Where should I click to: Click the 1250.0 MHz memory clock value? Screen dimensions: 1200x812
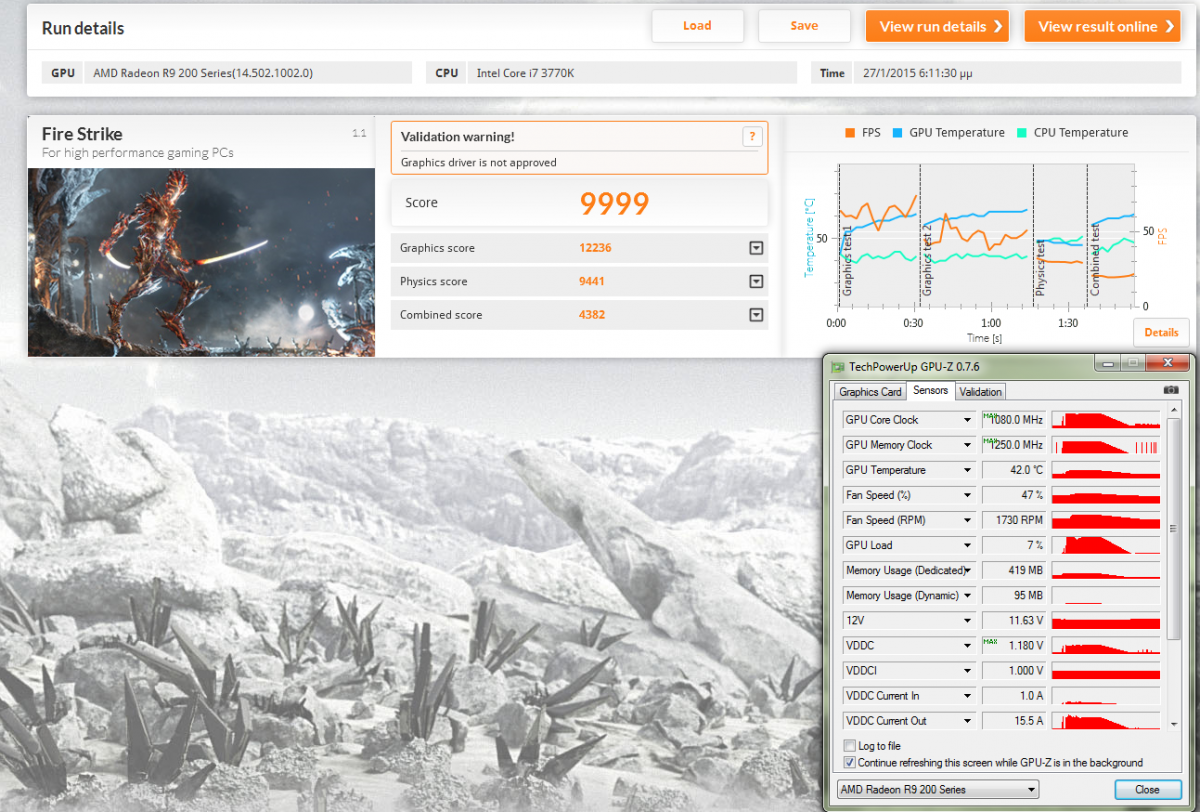1014,445
